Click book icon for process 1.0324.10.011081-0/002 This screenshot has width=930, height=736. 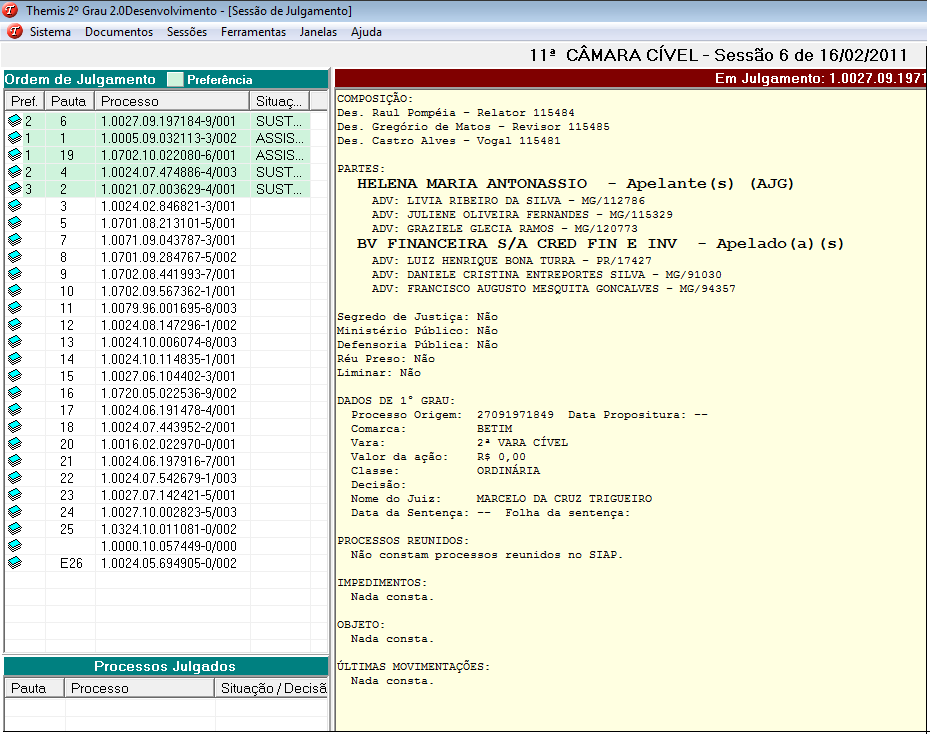pyautogui.click(x=15, y=529)
